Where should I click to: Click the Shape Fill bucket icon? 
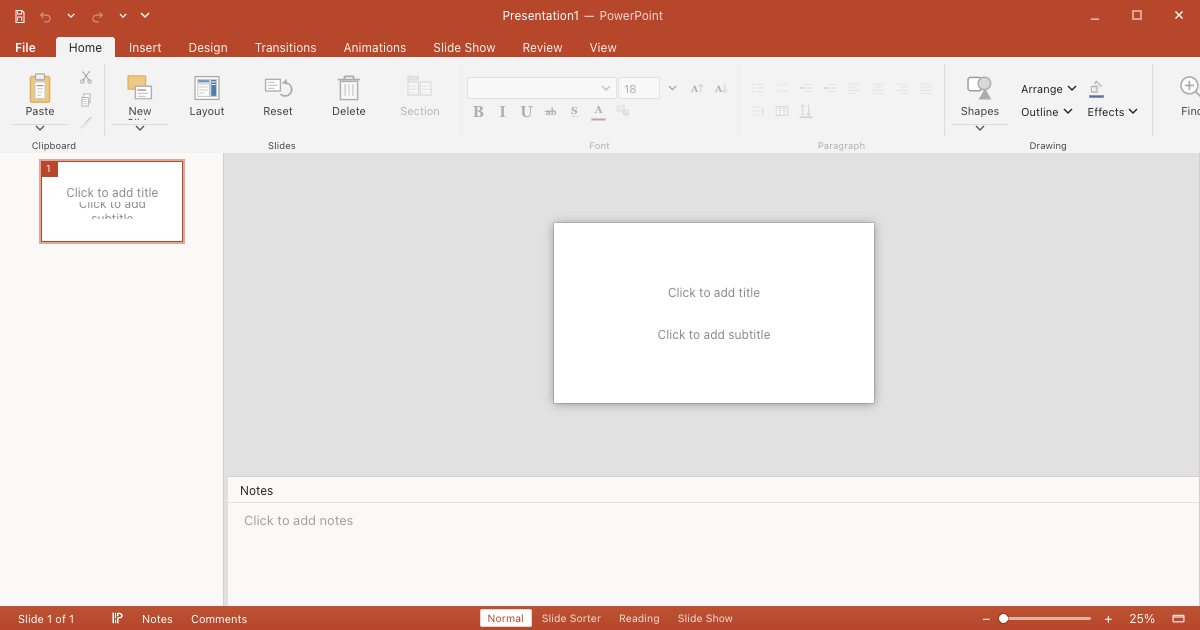(1096, 89)
